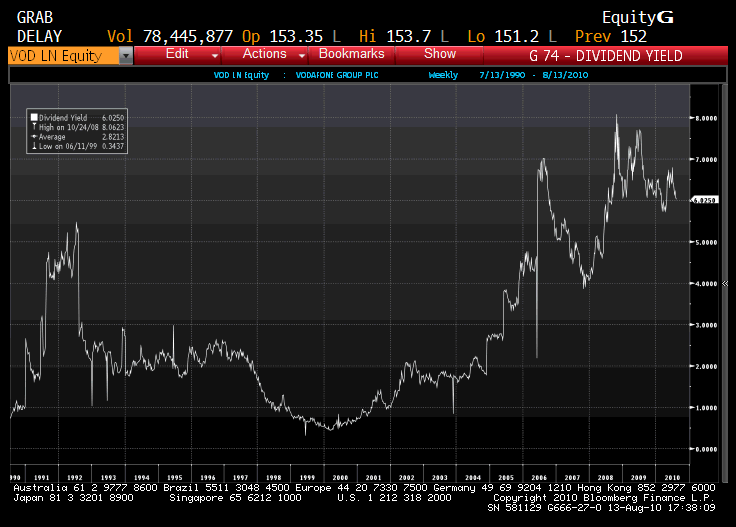Click the Average legend marker icon

coord(34,137)
